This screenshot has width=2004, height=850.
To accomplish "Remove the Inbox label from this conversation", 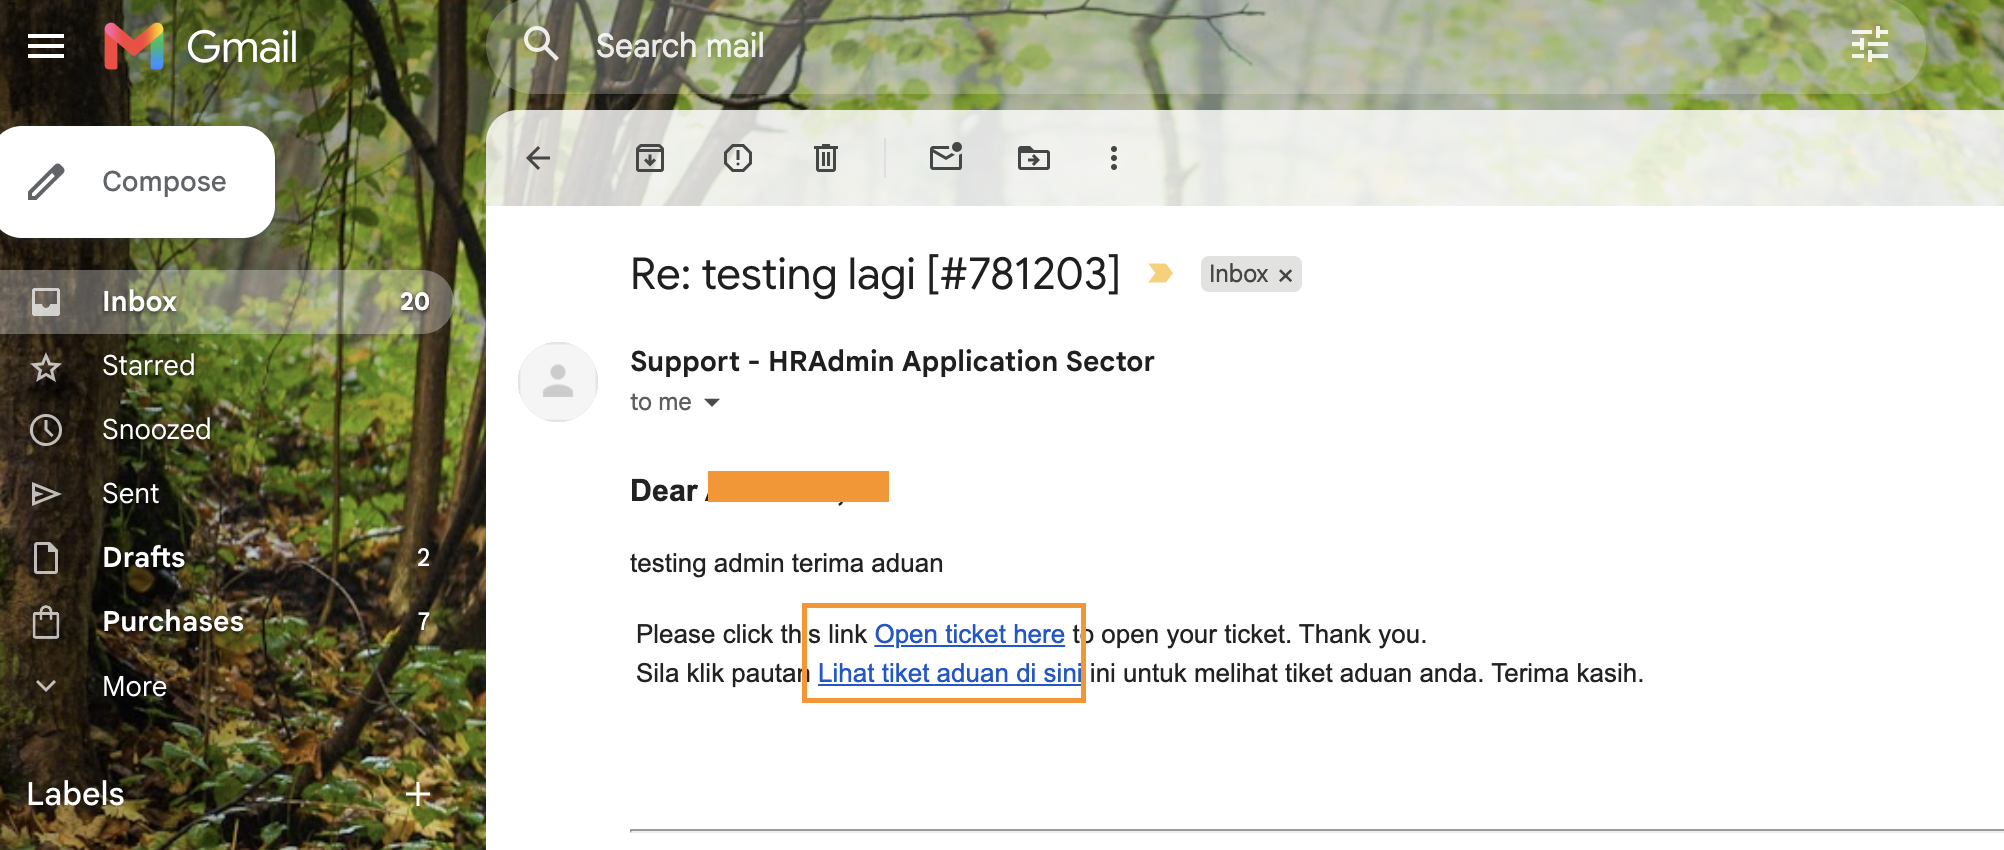I will [1286, 275].
